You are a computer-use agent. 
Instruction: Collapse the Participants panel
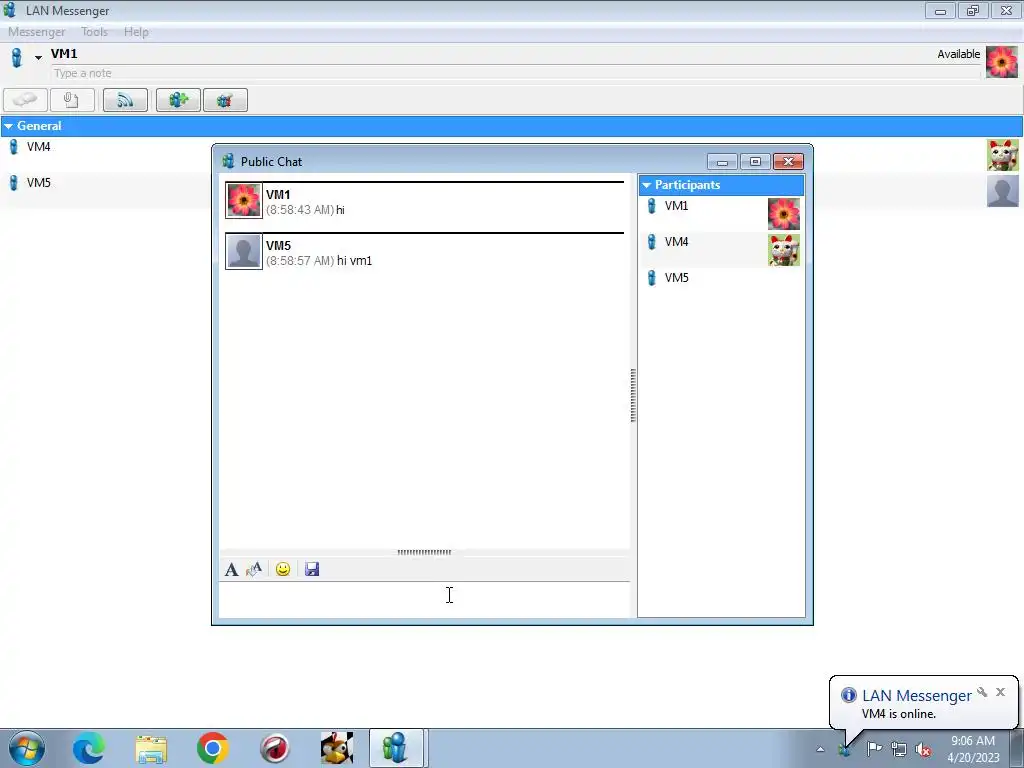[647, 185]
